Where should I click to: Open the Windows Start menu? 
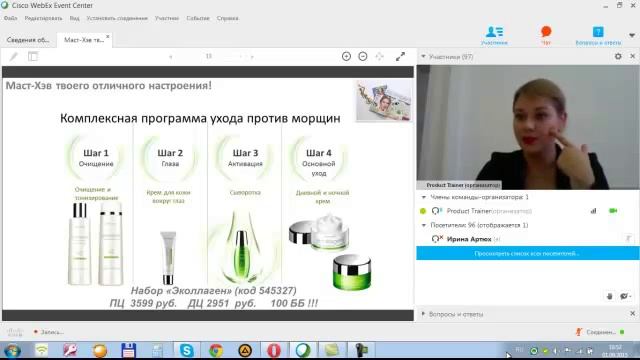[12, 350]
